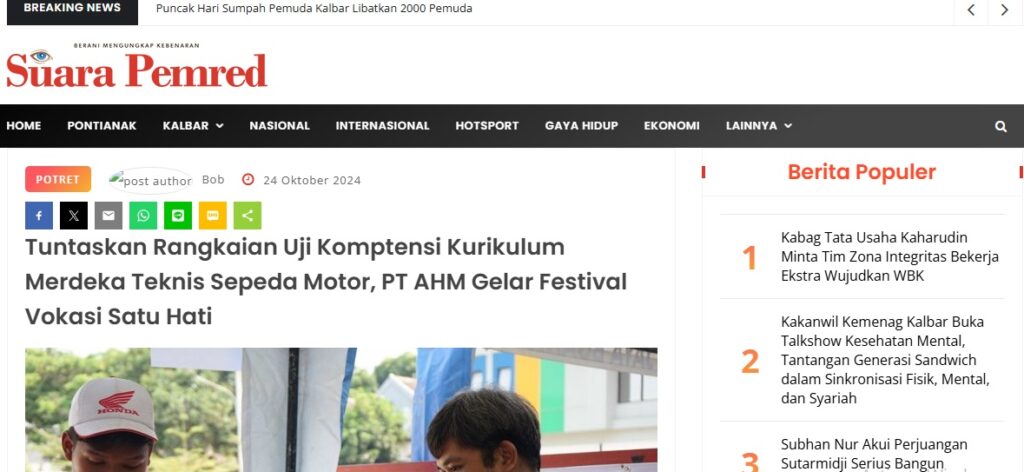1024x472 pixels.
Task: Open the article's Honda festival photo
Action: pos(341,409)
